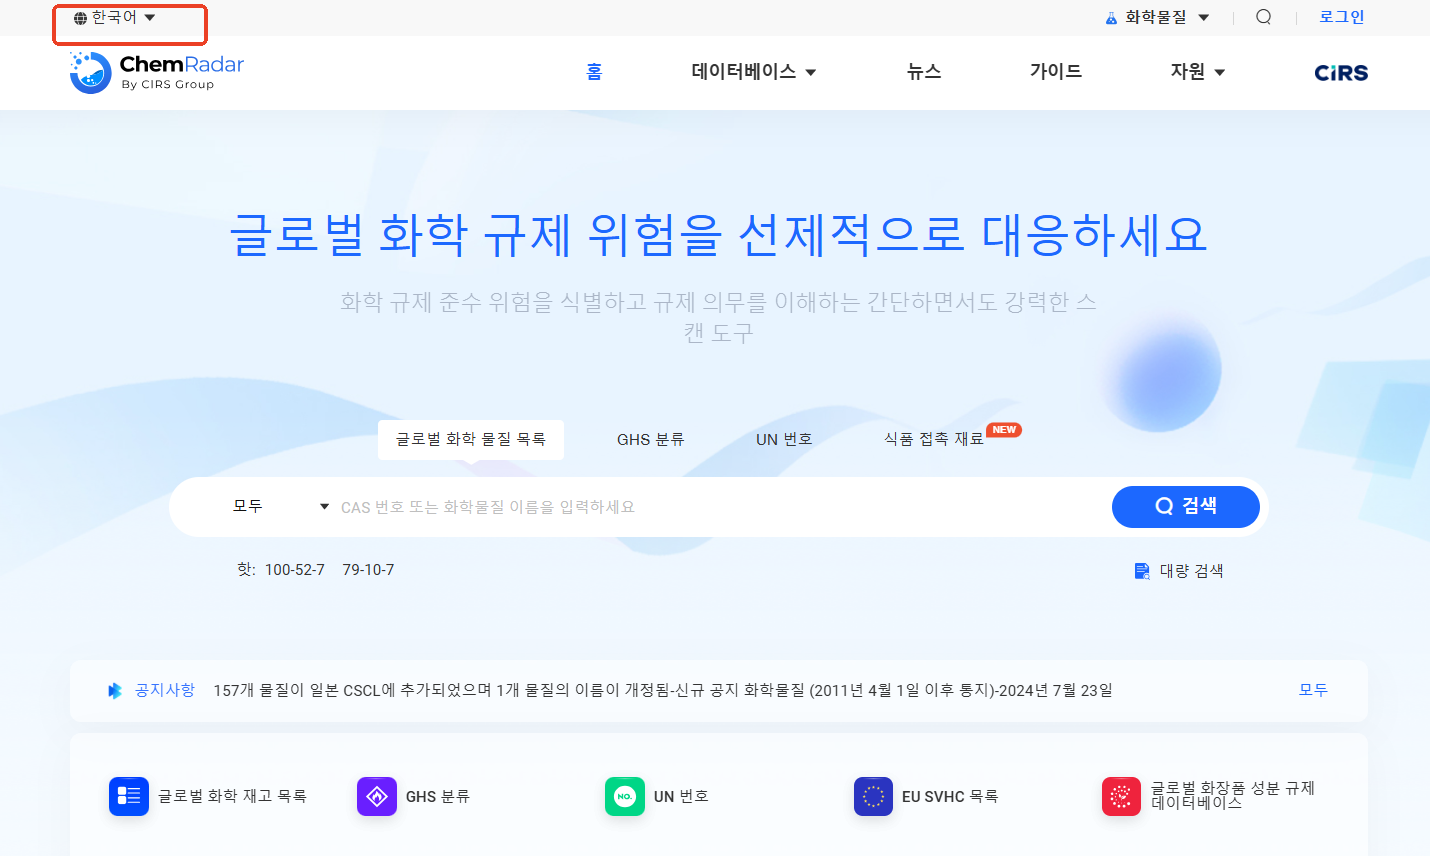1430x856 pixels.
Task: Open the EU SVHC 목록 icon
Action: (x=873, y=796)
